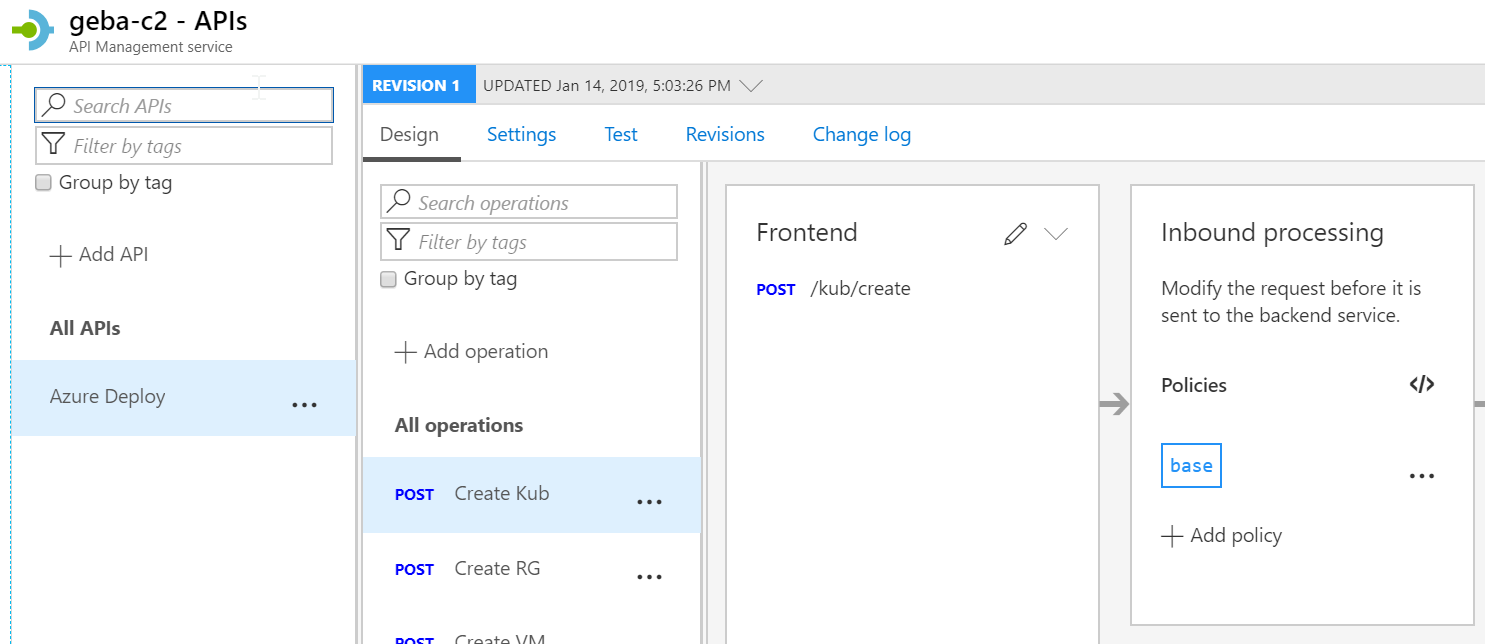This screenshot has height=644, width=1485.
Task: Enable Group by tag for operations
Action: [389, 280]
